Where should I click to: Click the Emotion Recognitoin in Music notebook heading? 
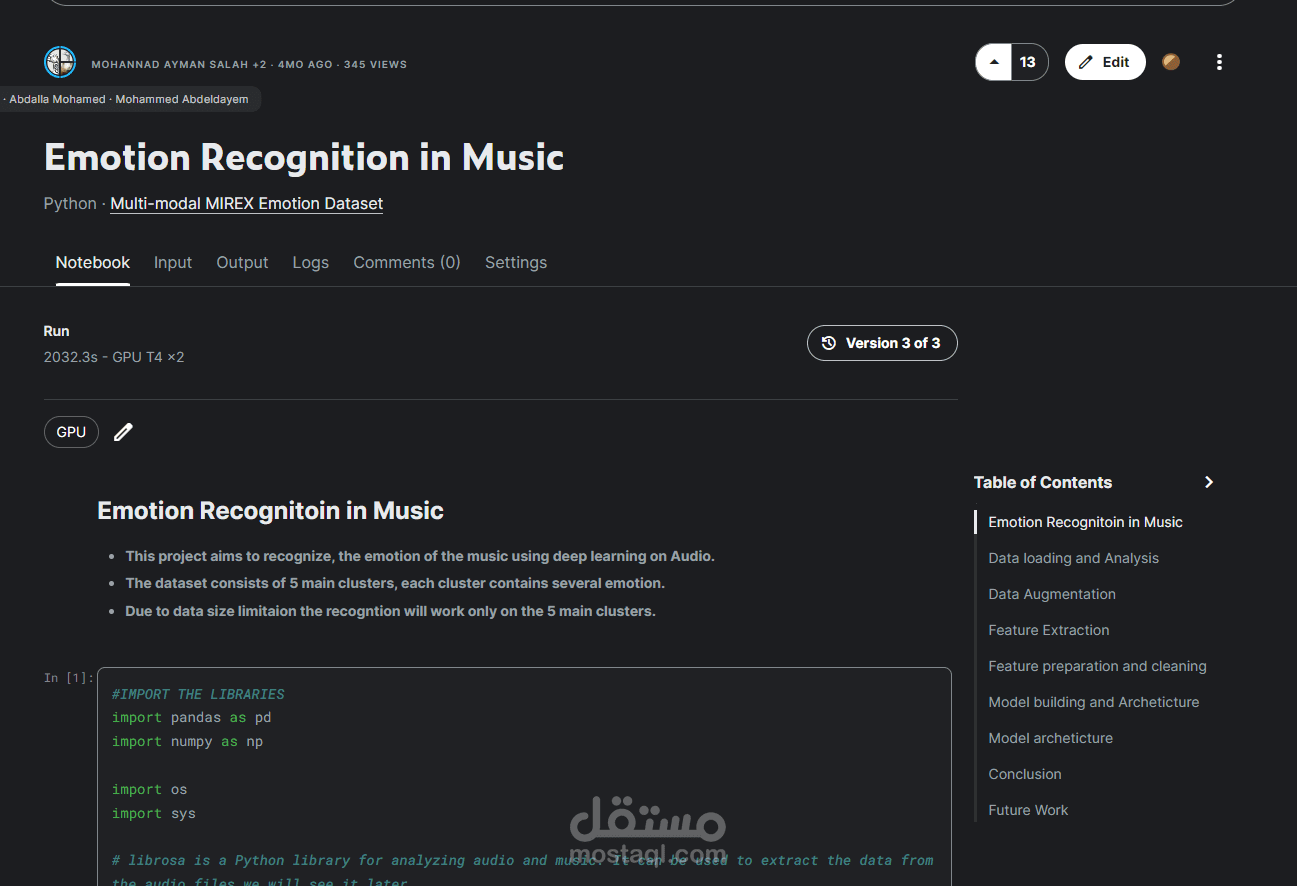coord(270,511)
